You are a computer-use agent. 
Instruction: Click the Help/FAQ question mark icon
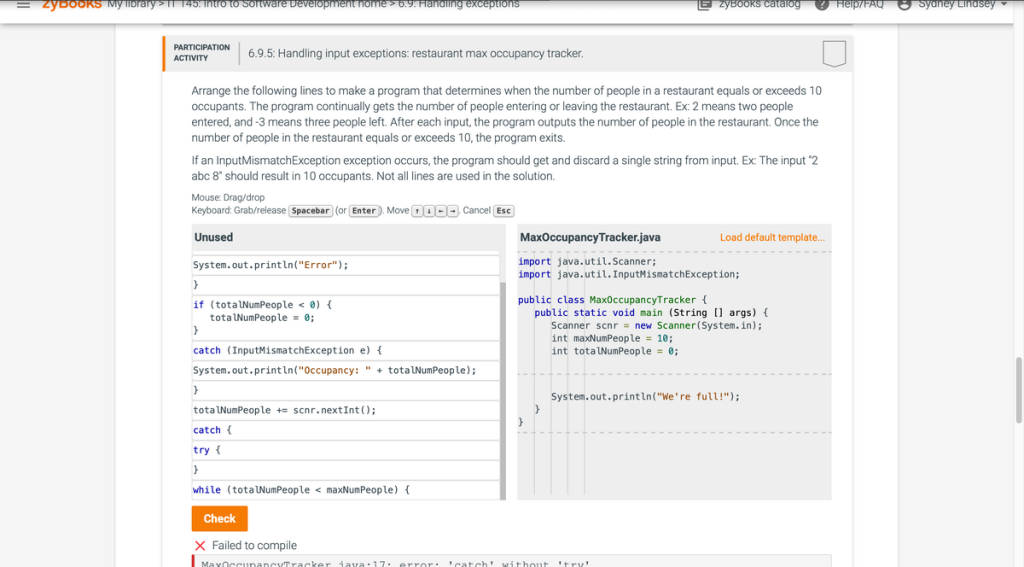(822, 5)
